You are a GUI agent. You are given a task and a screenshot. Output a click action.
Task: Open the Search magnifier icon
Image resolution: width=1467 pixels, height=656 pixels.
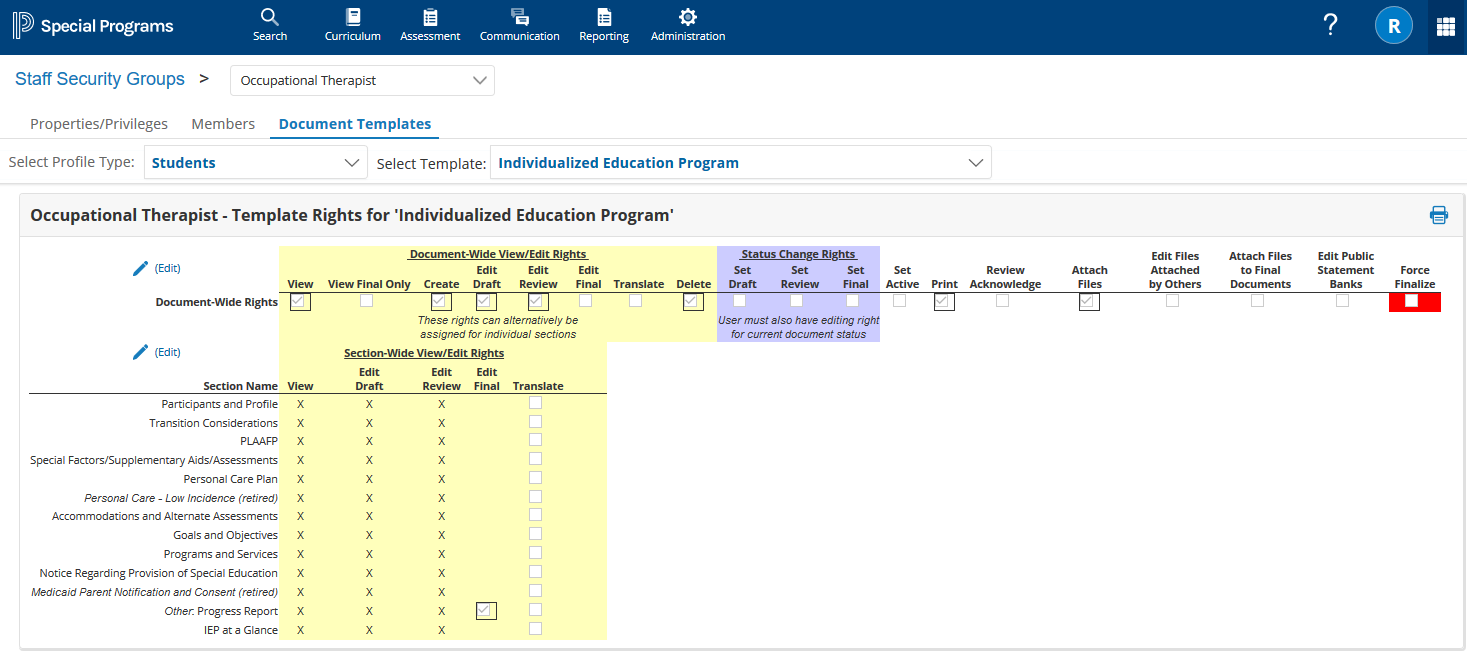269,18
